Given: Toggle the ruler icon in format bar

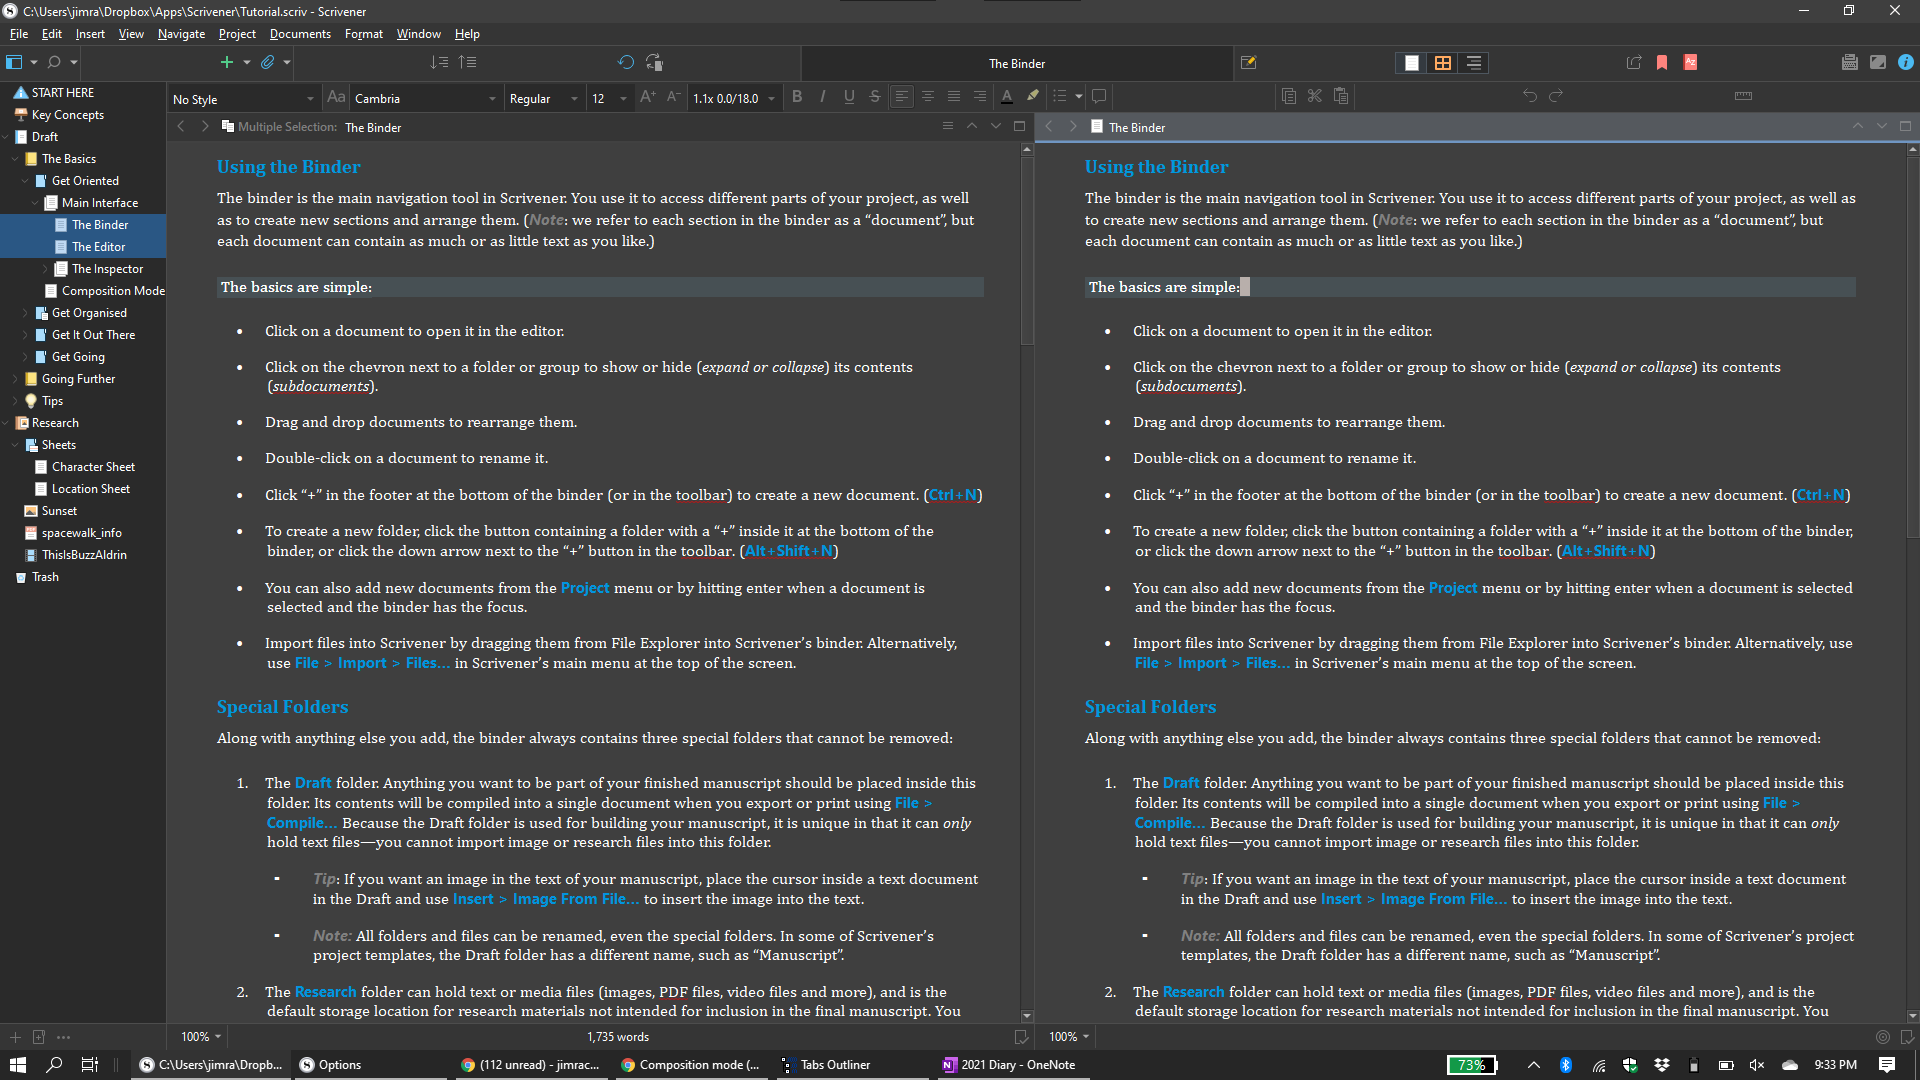Looking at the screenshot, I should [1743, 97].
